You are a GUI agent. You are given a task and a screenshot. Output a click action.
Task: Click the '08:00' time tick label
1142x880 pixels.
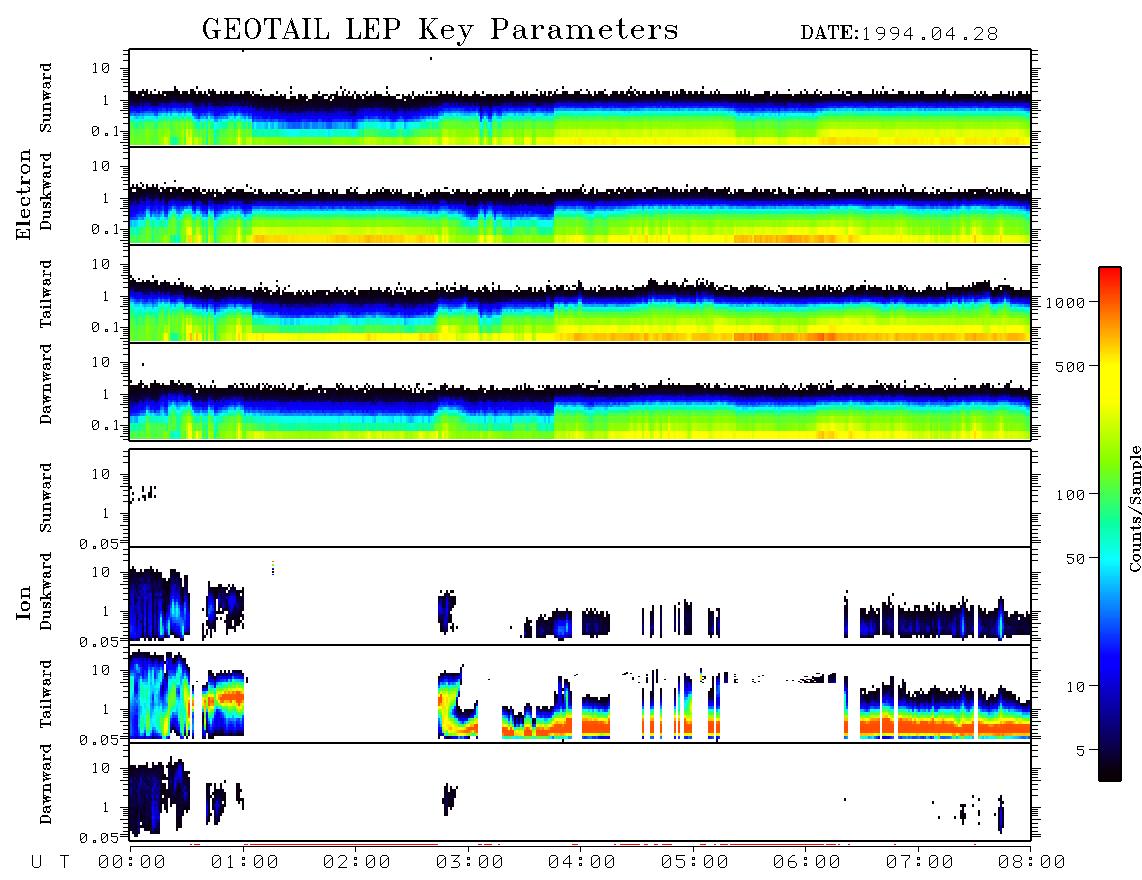(1032, 863)
